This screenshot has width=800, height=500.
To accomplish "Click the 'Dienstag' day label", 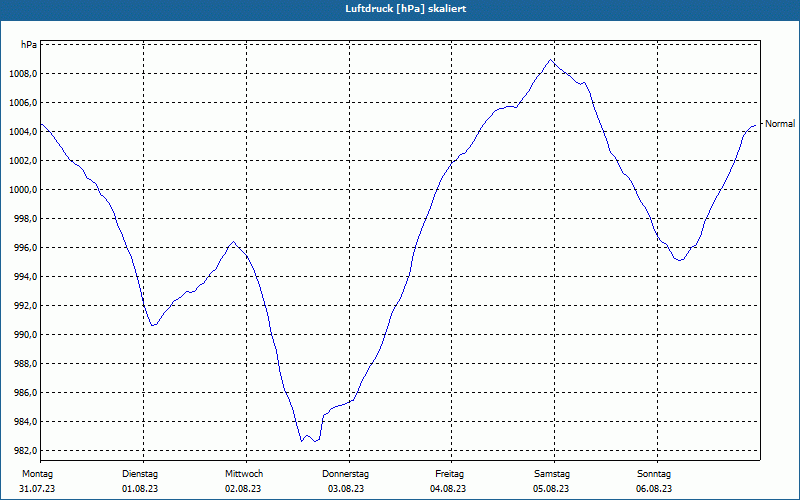I will (140, 474).
